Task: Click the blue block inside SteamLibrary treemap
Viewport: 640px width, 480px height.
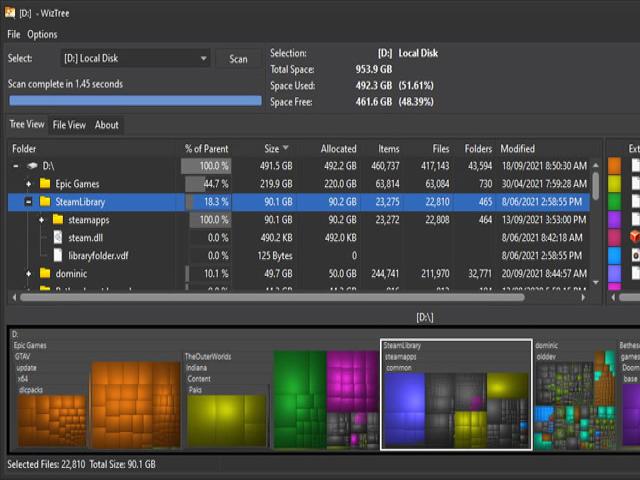Action: point(404,409)
